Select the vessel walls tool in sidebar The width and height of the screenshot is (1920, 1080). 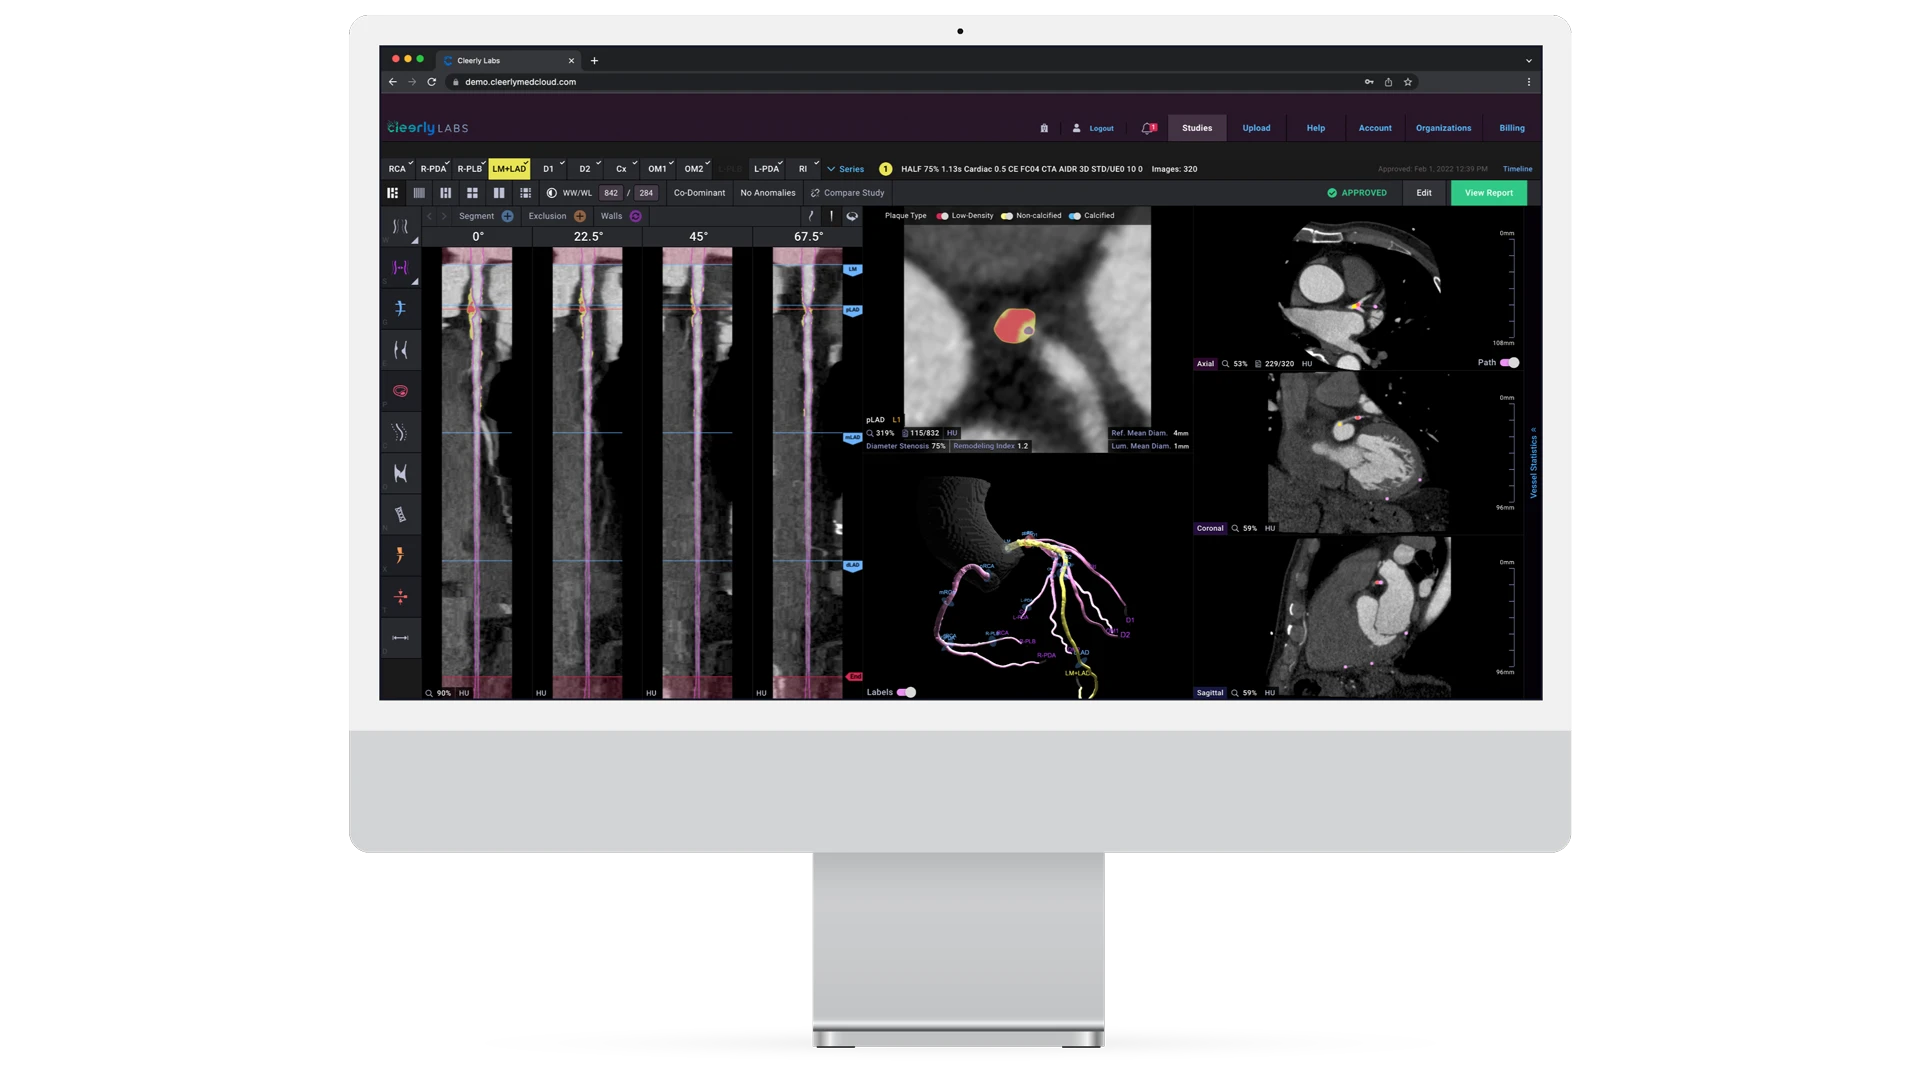(x=400, y=227)
